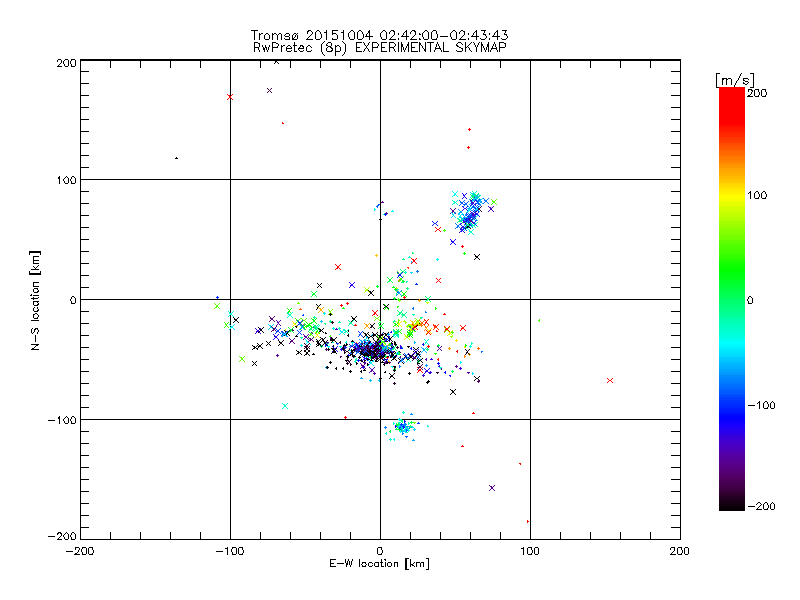
Task: Click the x-axis tick label '200'
Action: (x=680, y=551)
